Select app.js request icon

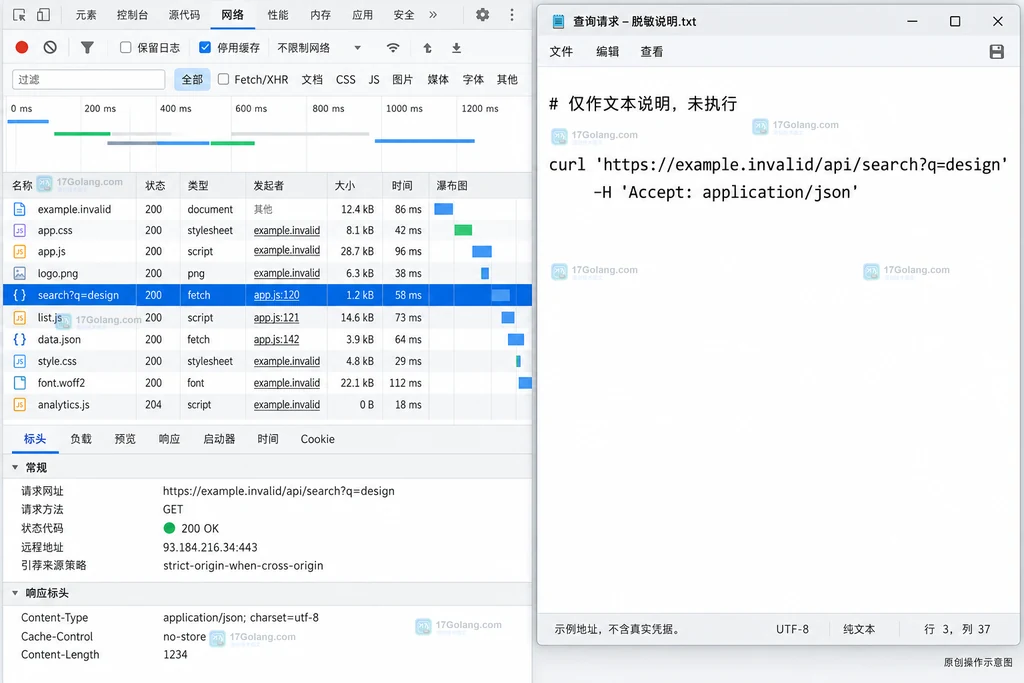click(x=20, y=251)
